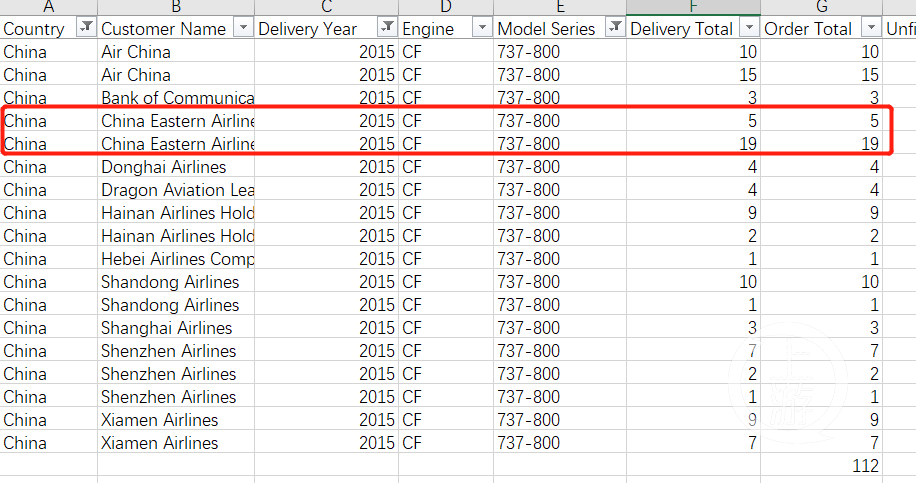This screenshot has height=483, width=916.
Task: Open the Model Series active filter icon
Action: click(x=614, y=29)
